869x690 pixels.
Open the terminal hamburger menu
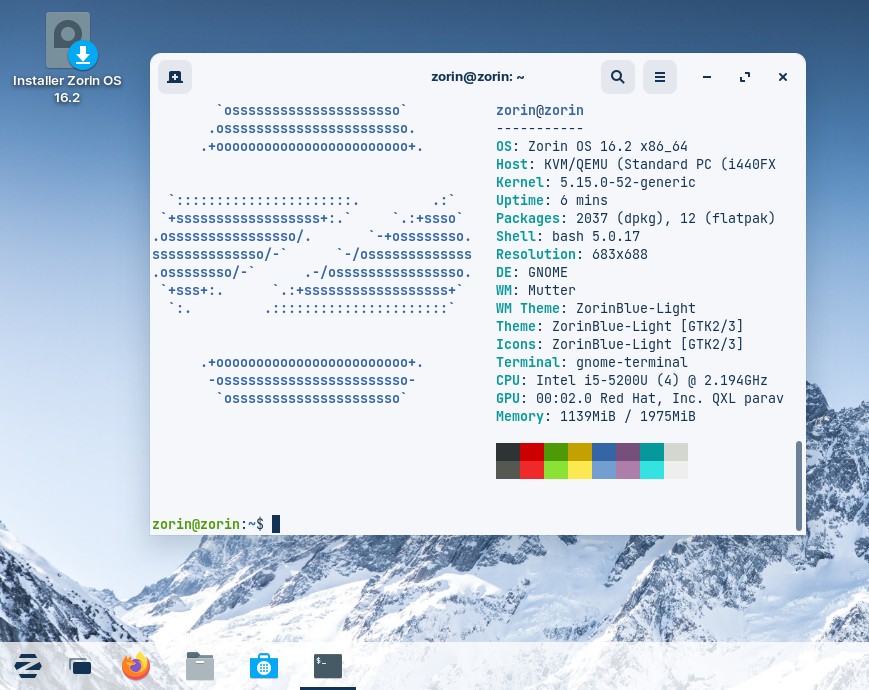point(660,77)
